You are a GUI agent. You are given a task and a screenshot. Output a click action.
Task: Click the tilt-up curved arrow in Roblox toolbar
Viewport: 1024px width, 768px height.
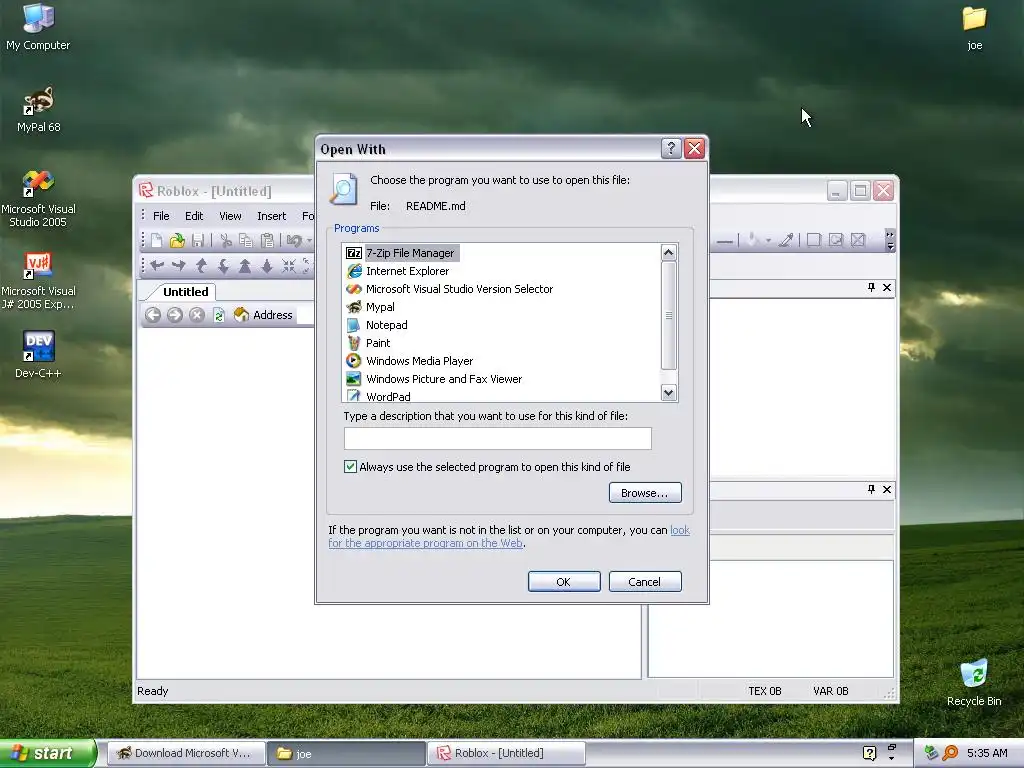pyautogui.click(x=201, y=266)
